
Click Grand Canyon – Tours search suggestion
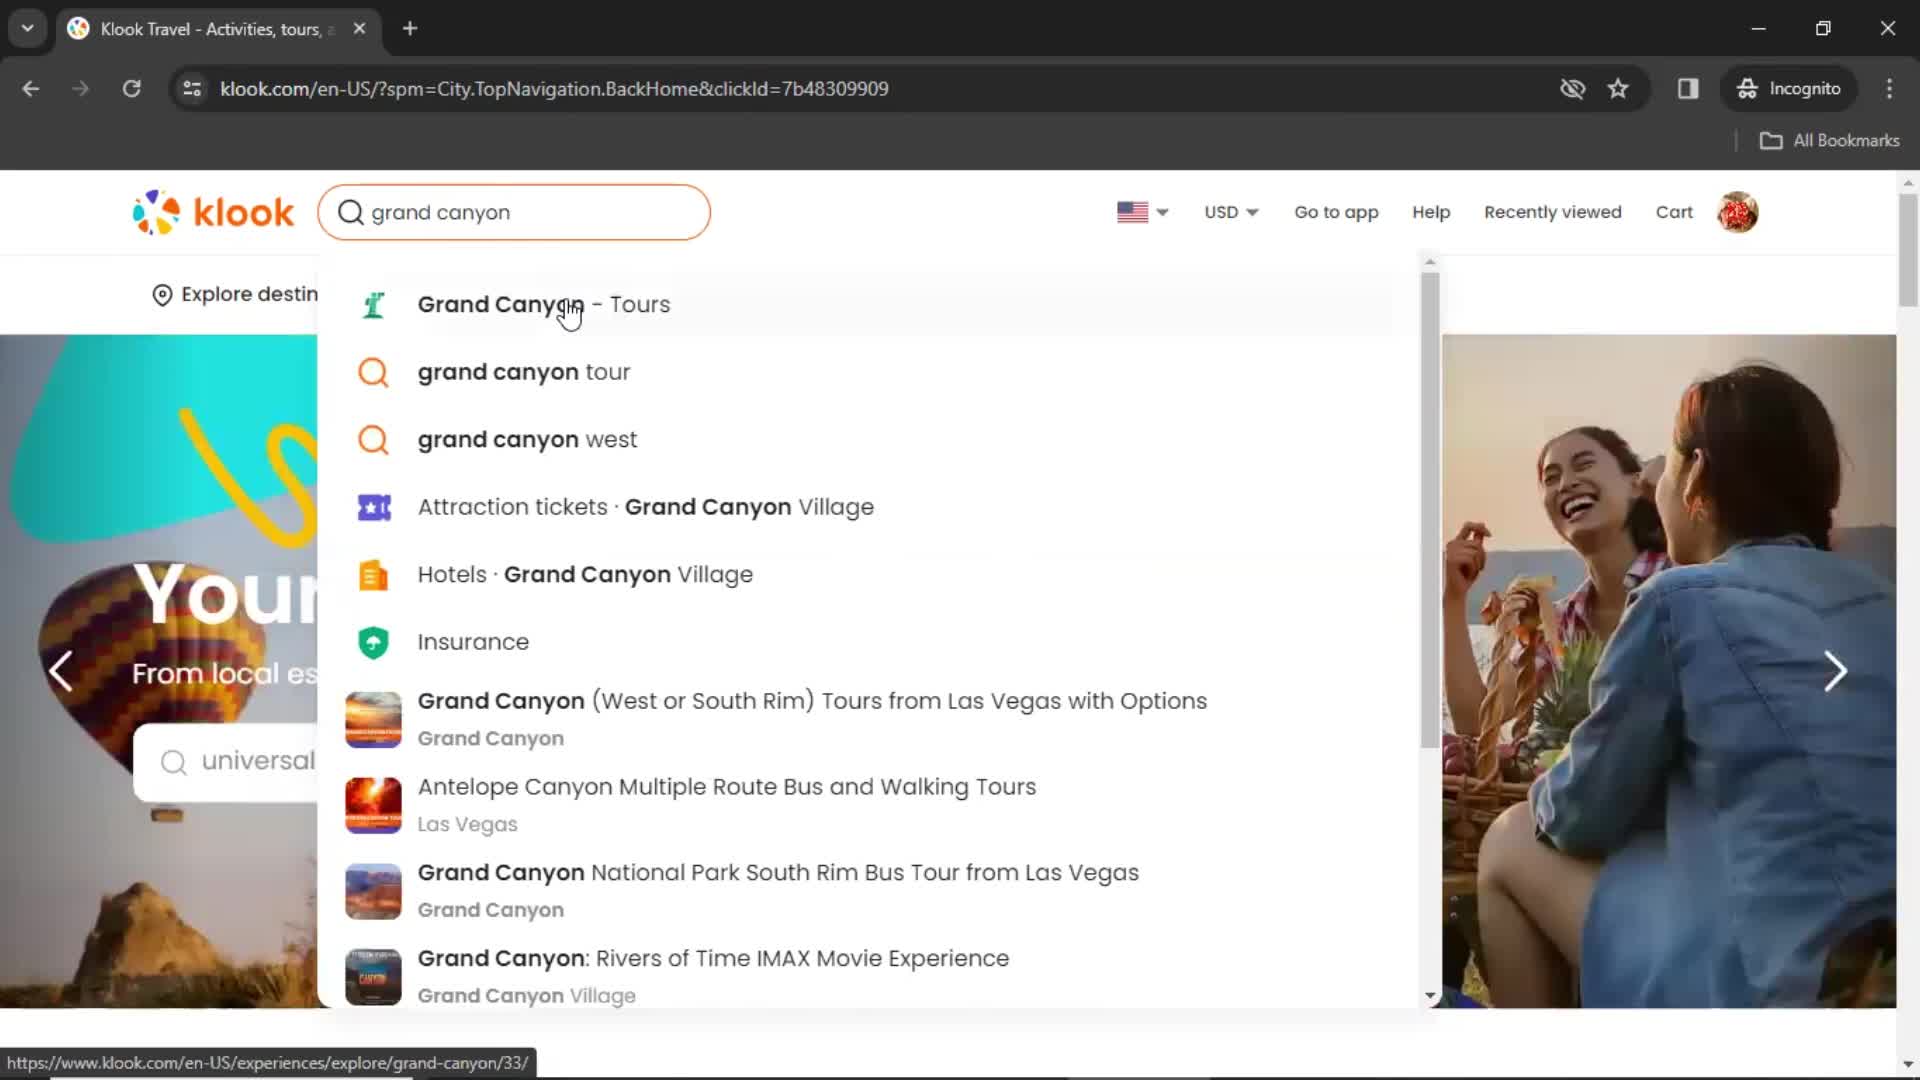(543, 305)
